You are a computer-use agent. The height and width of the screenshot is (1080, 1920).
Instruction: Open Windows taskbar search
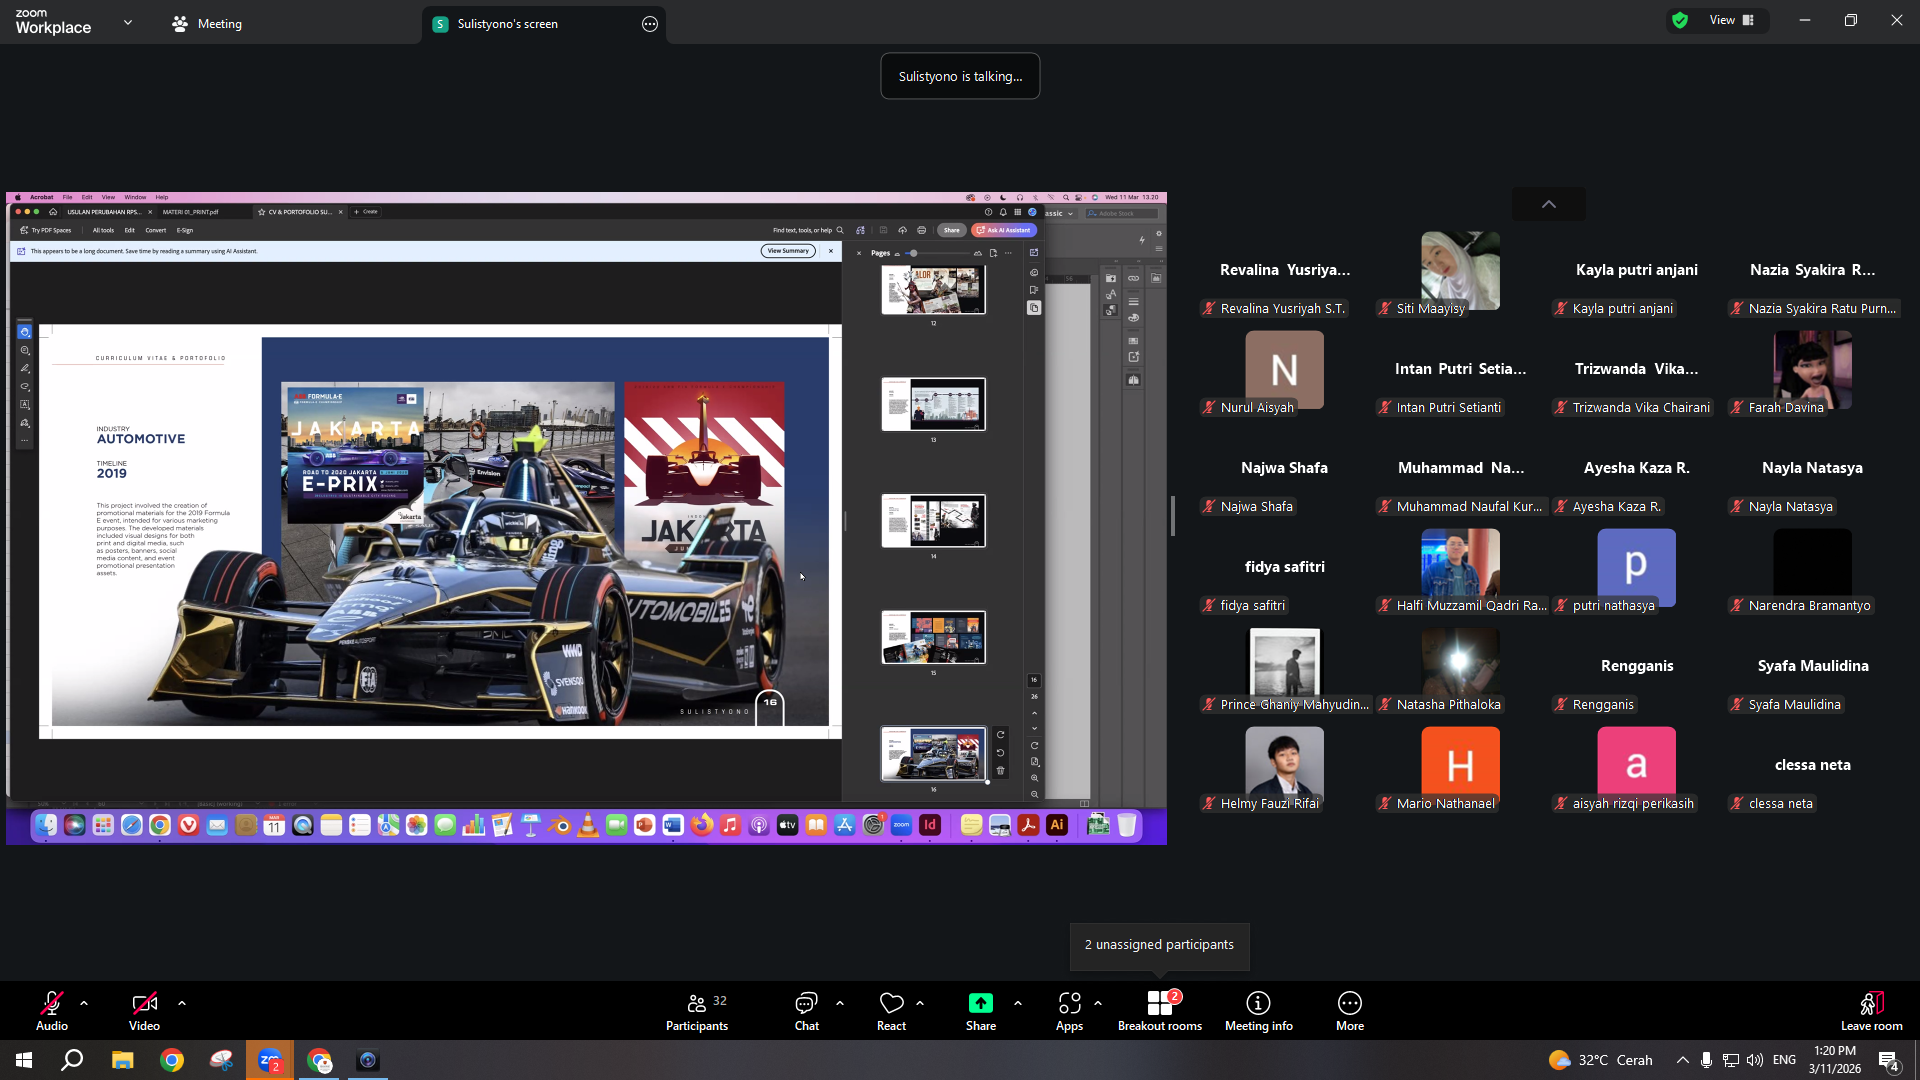(72, 1060)
